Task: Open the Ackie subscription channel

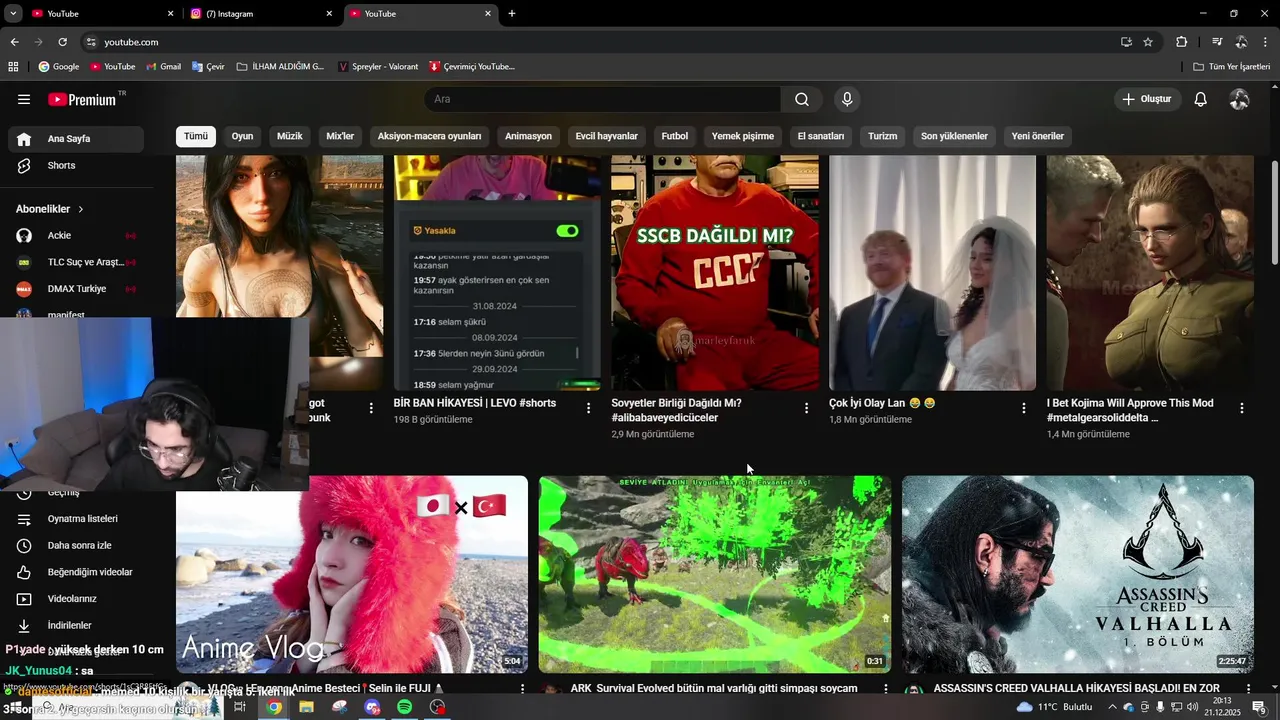Action: [76, 235]
